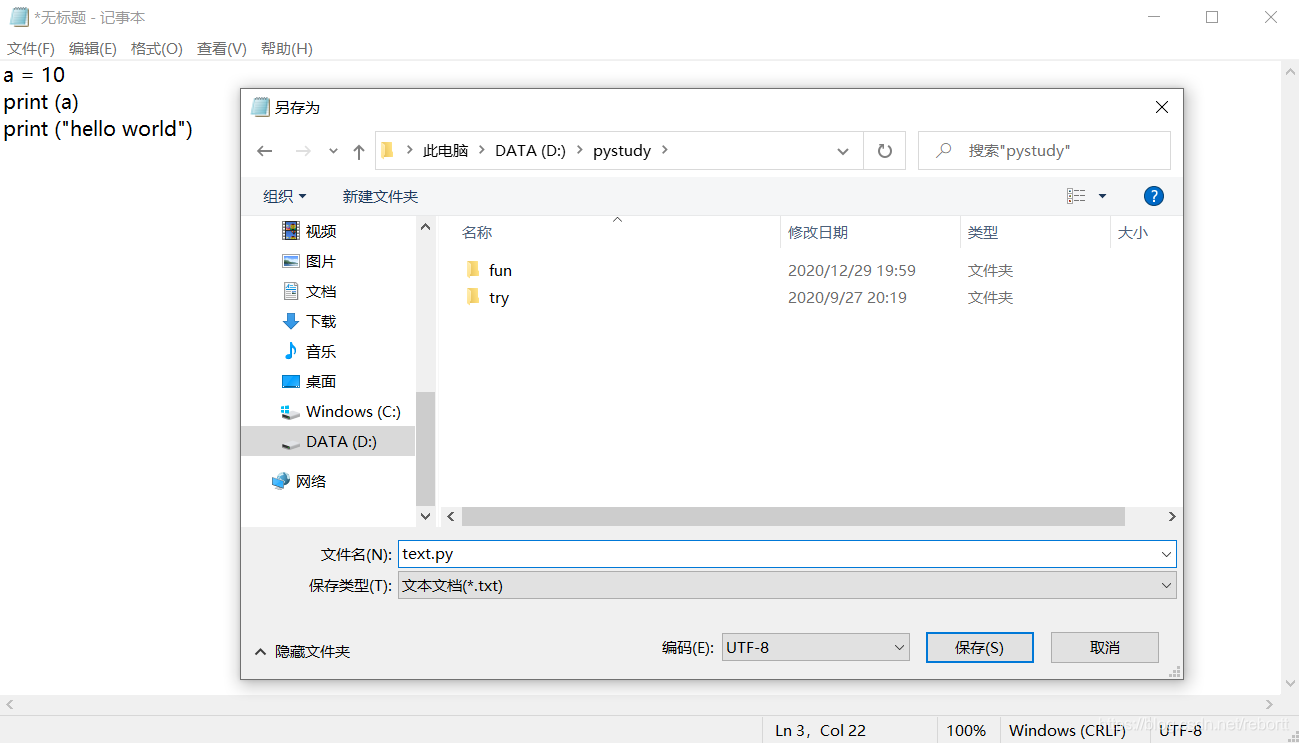Click Windows (CRLF) in status bar
The height and width of the screenshot is (743, 1299).
[1067, 730]
